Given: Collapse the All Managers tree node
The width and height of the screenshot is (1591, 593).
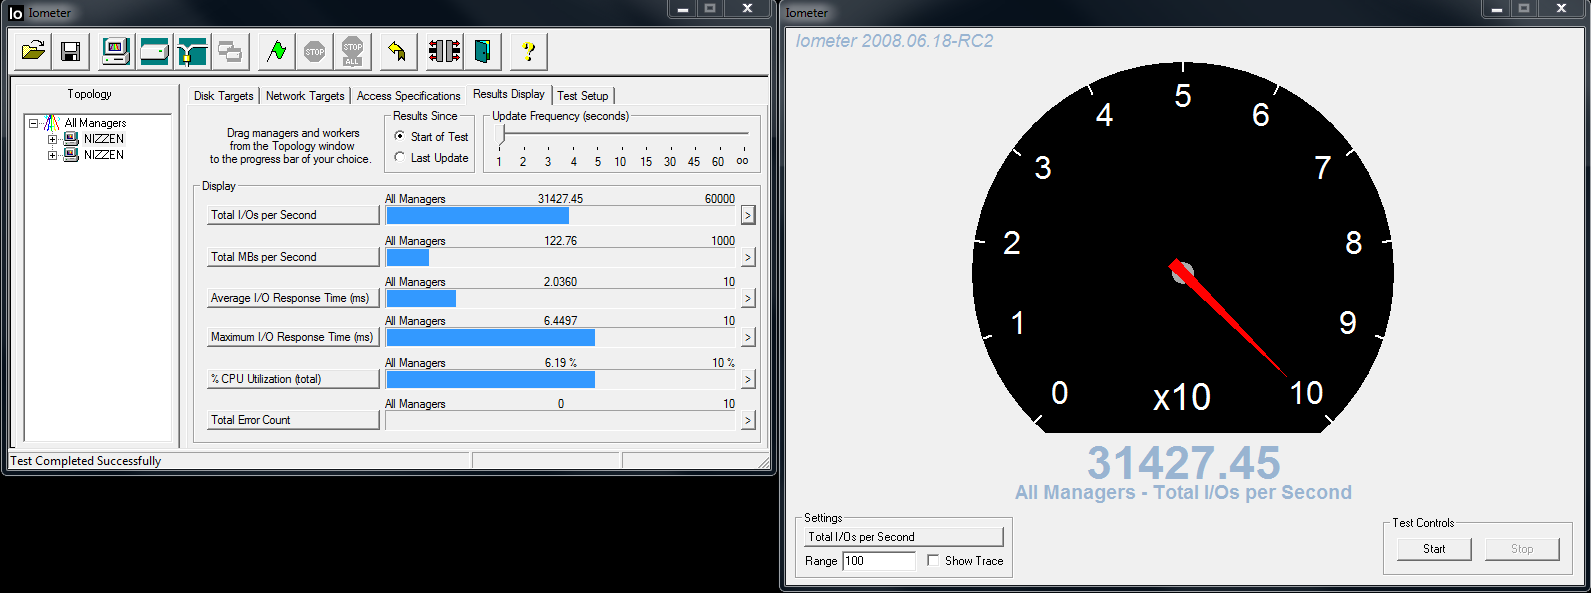Looking at the screenshot, I should 34,123.
